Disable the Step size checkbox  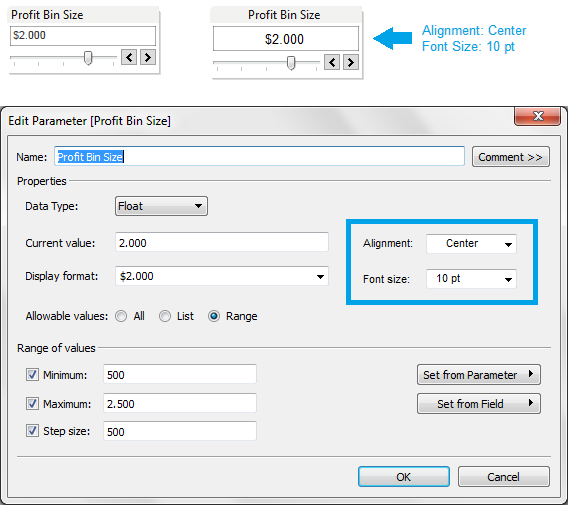32,431
